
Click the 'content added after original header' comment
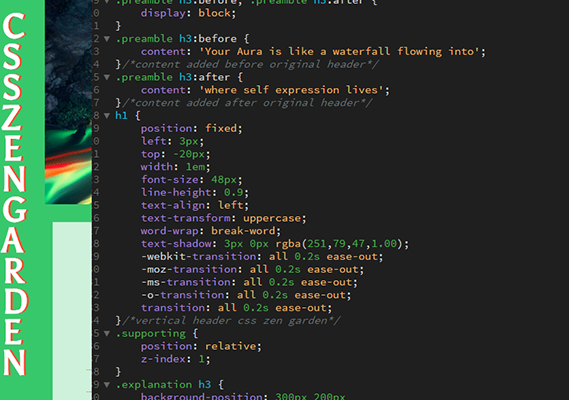[247, 103]
